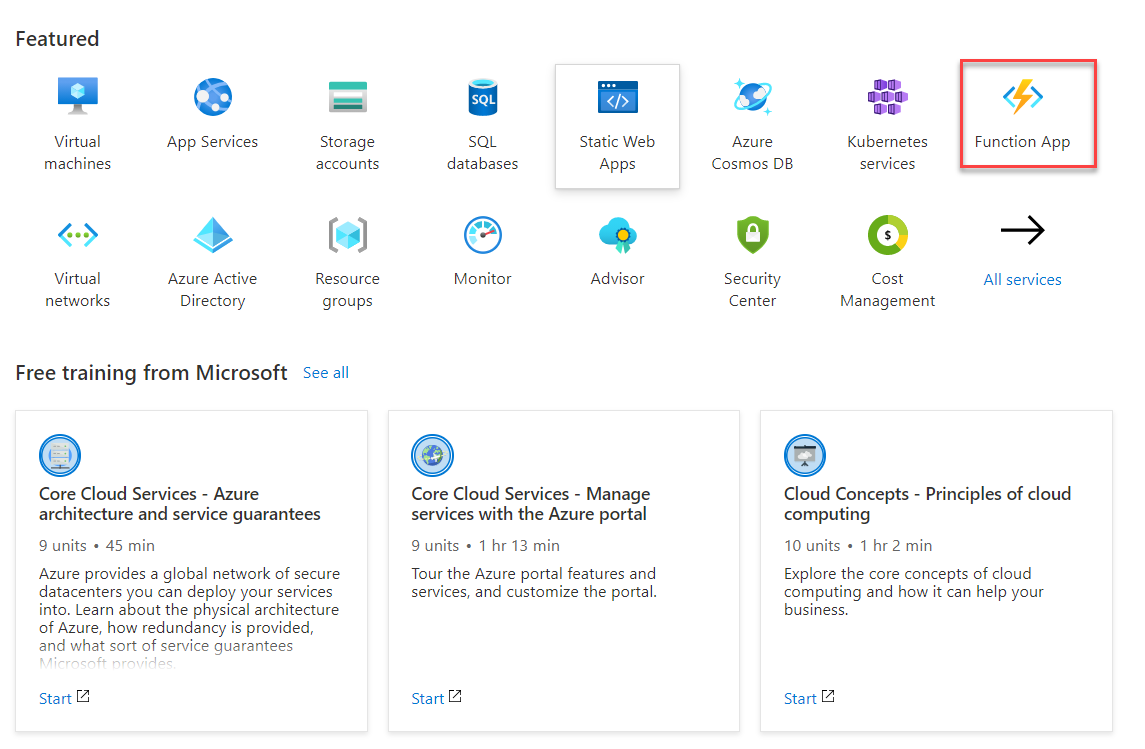Open the Virtual networks icon
The width and height of the screenshot is (1145, 749).
pyautogui.click(x=77, y=234)
